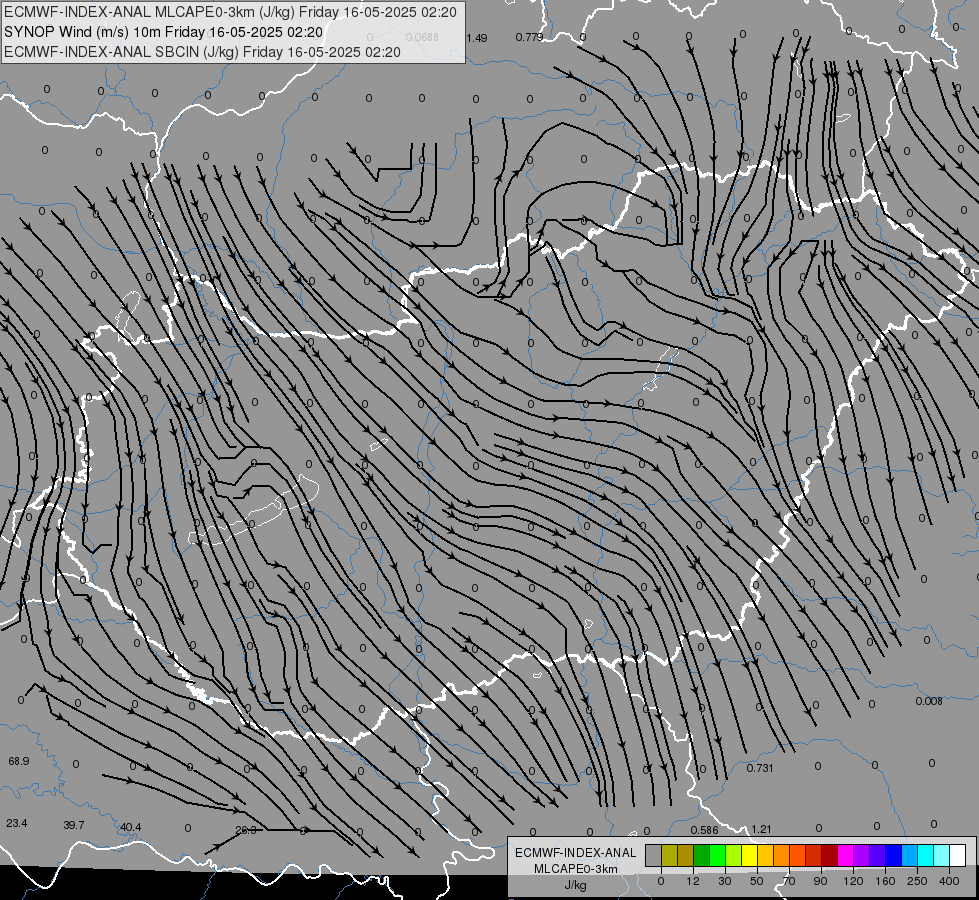Viewport: 979px width, 900px height.
Task: Click the legend label ECMWF-INDEX-ANAL
Action: pos(576,853)
